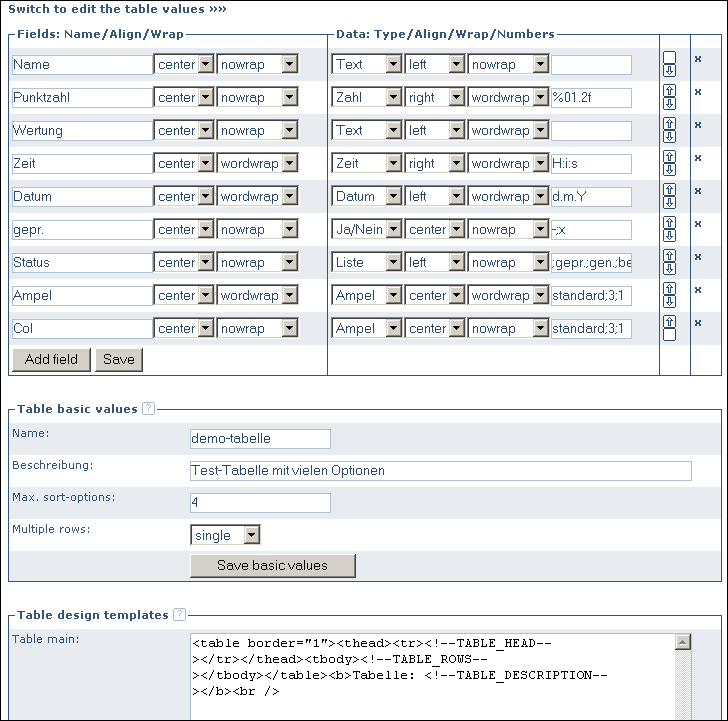Delete the gepr. field row
Screen dimensions: 728x721
coord(697,224)
